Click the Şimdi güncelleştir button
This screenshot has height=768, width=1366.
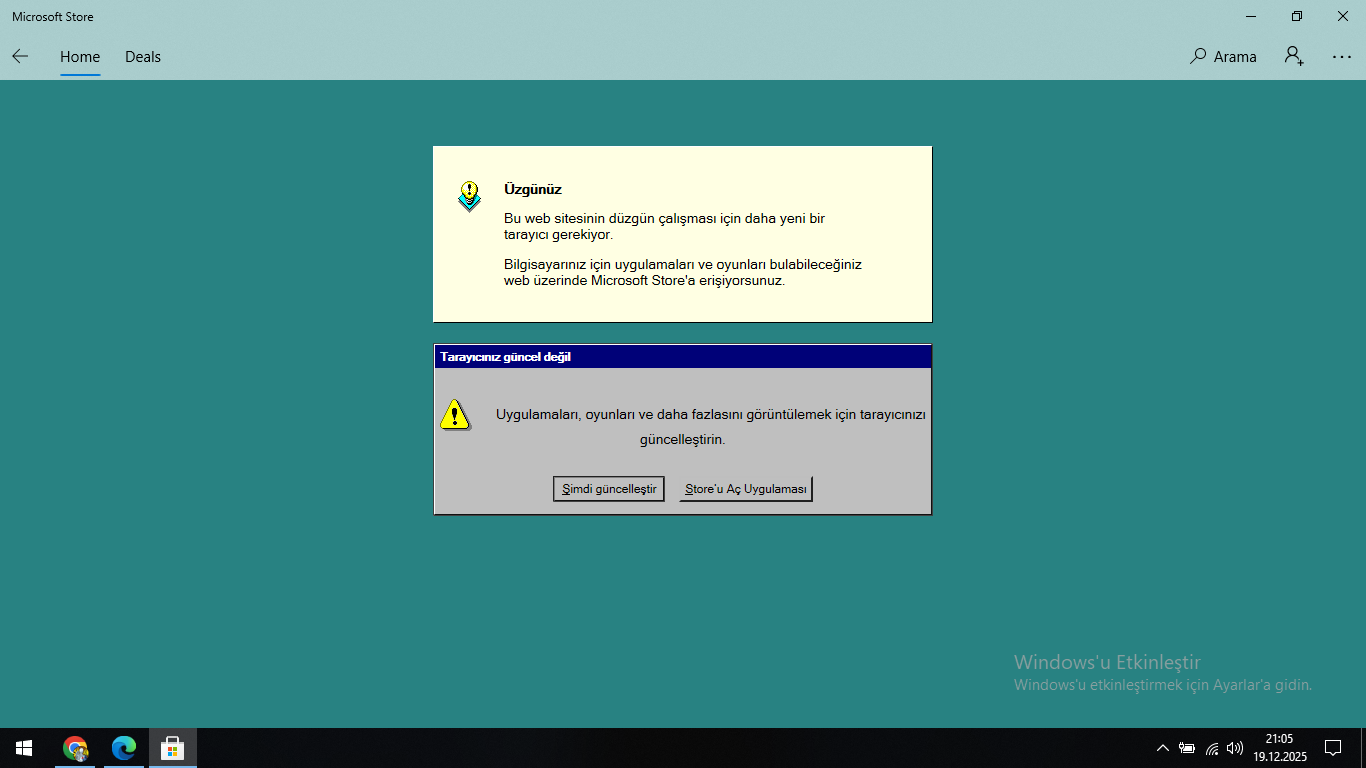click(609, 489)
